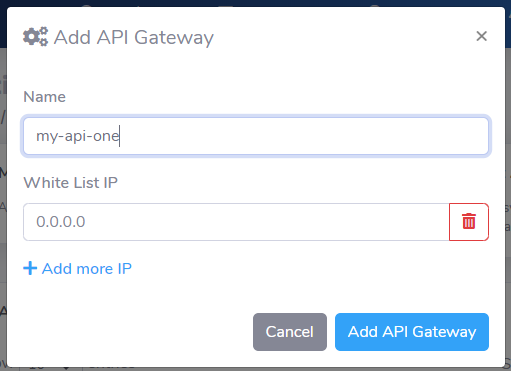This screenshot has width=511, height=371.
Task: Delete the 0.0.0.0 whitelist IP entry
Action: coord(469,222)
